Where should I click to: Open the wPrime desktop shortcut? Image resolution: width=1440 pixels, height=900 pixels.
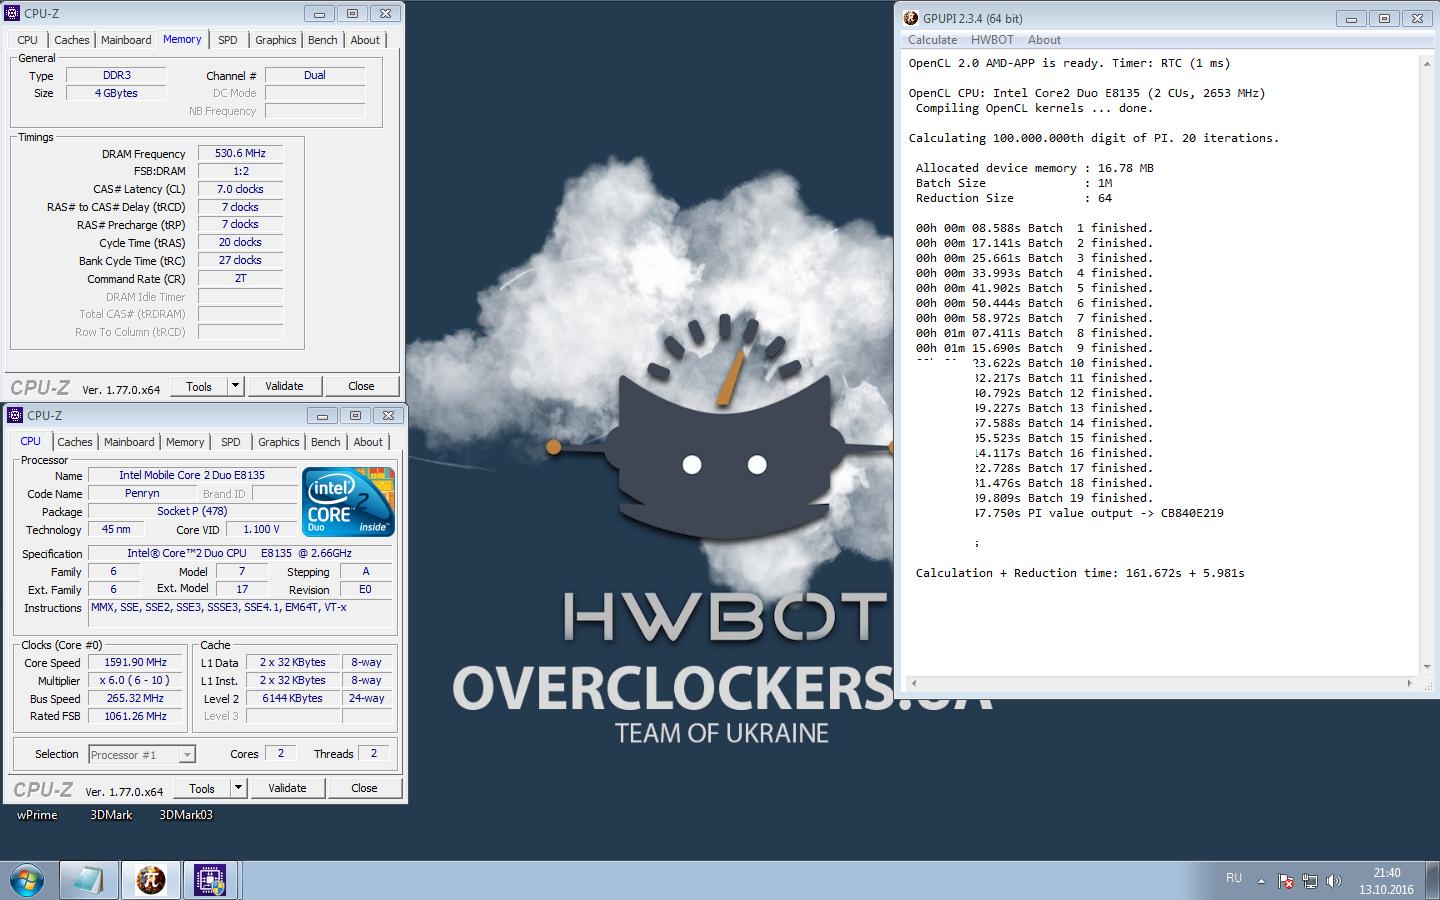(37, 815)
